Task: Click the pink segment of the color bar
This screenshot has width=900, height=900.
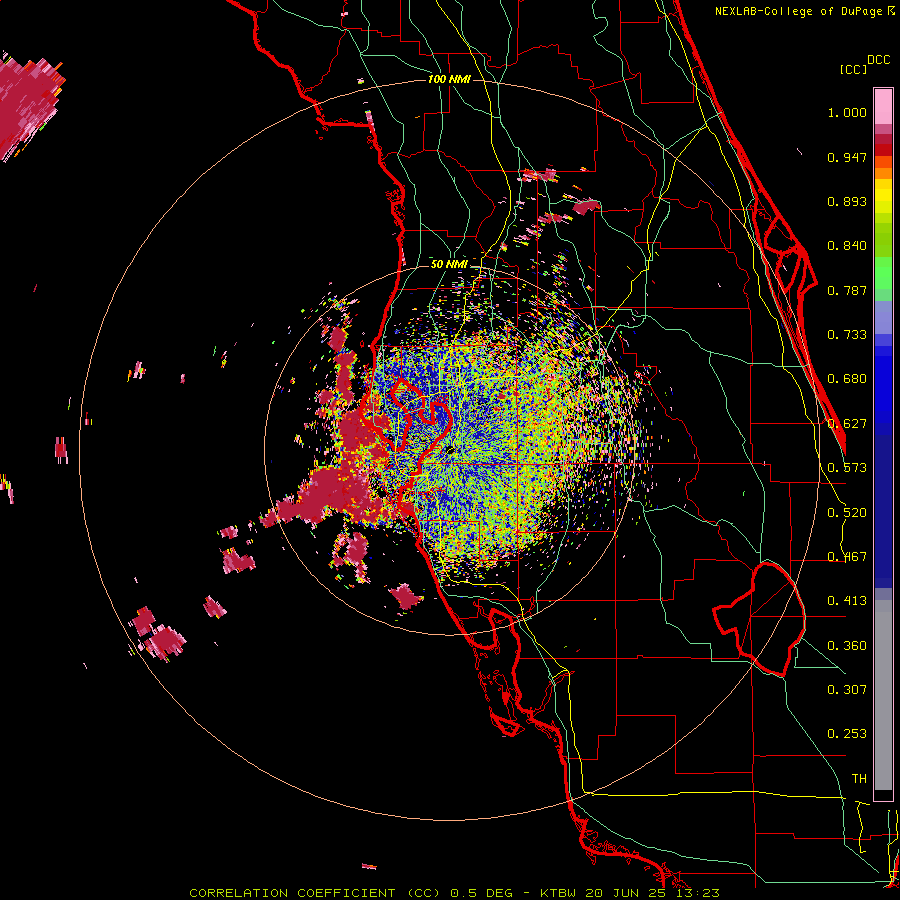Action: 883,107
